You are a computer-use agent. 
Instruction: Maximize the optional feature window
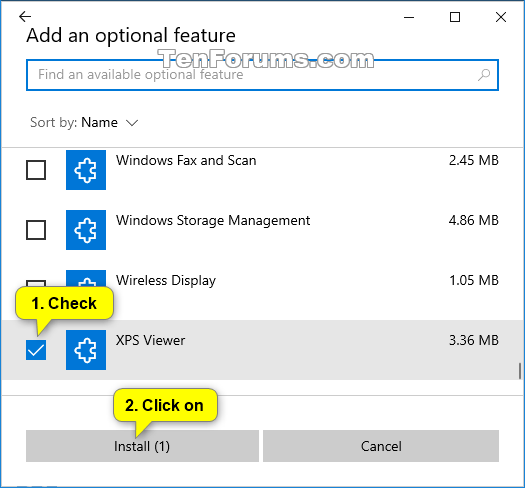tap(455, 17)
